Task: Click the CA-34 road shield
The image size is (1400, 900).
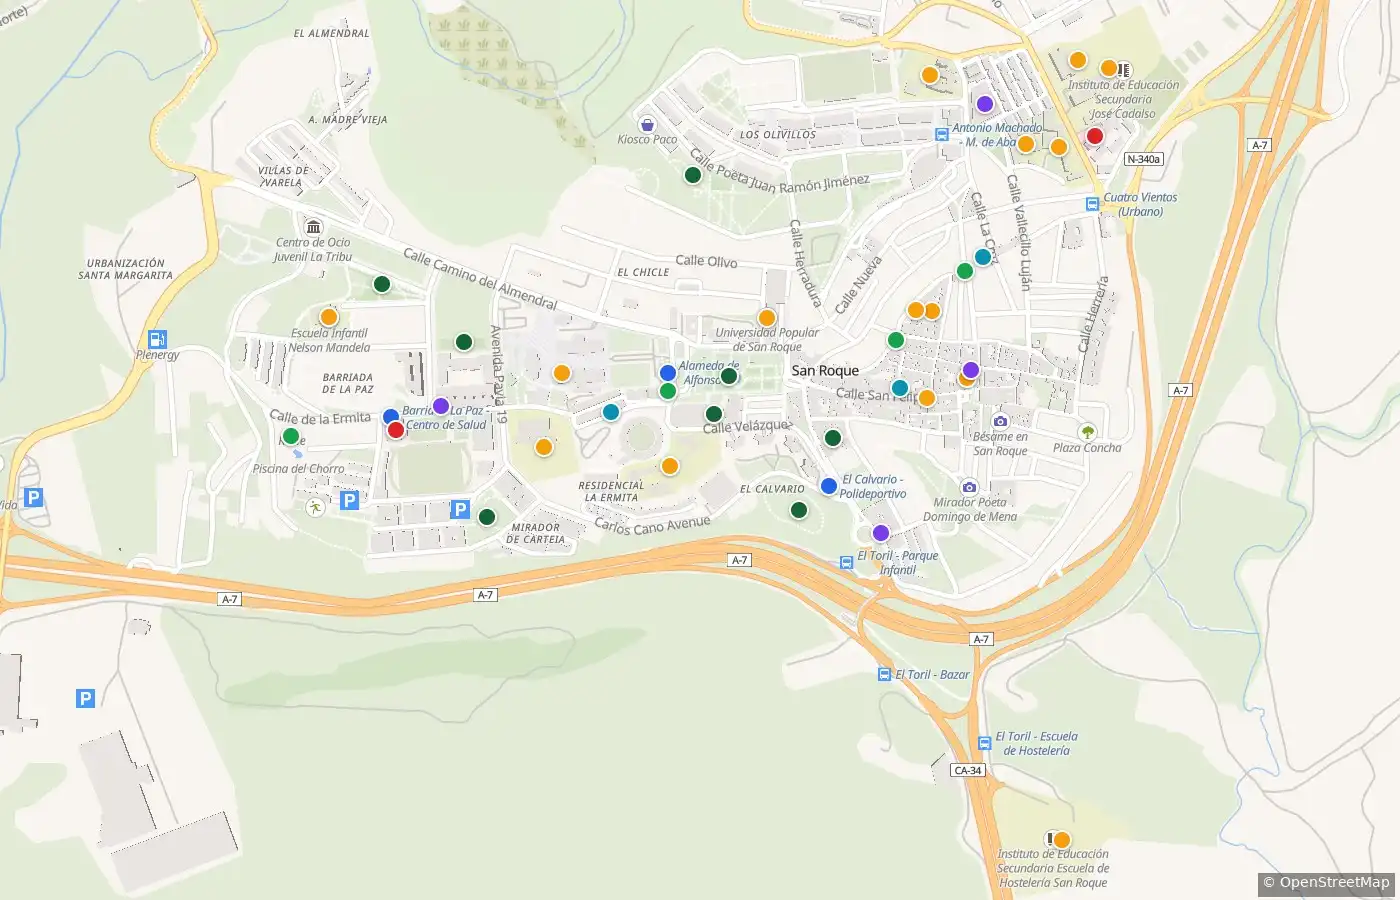Action: [968, 770]
